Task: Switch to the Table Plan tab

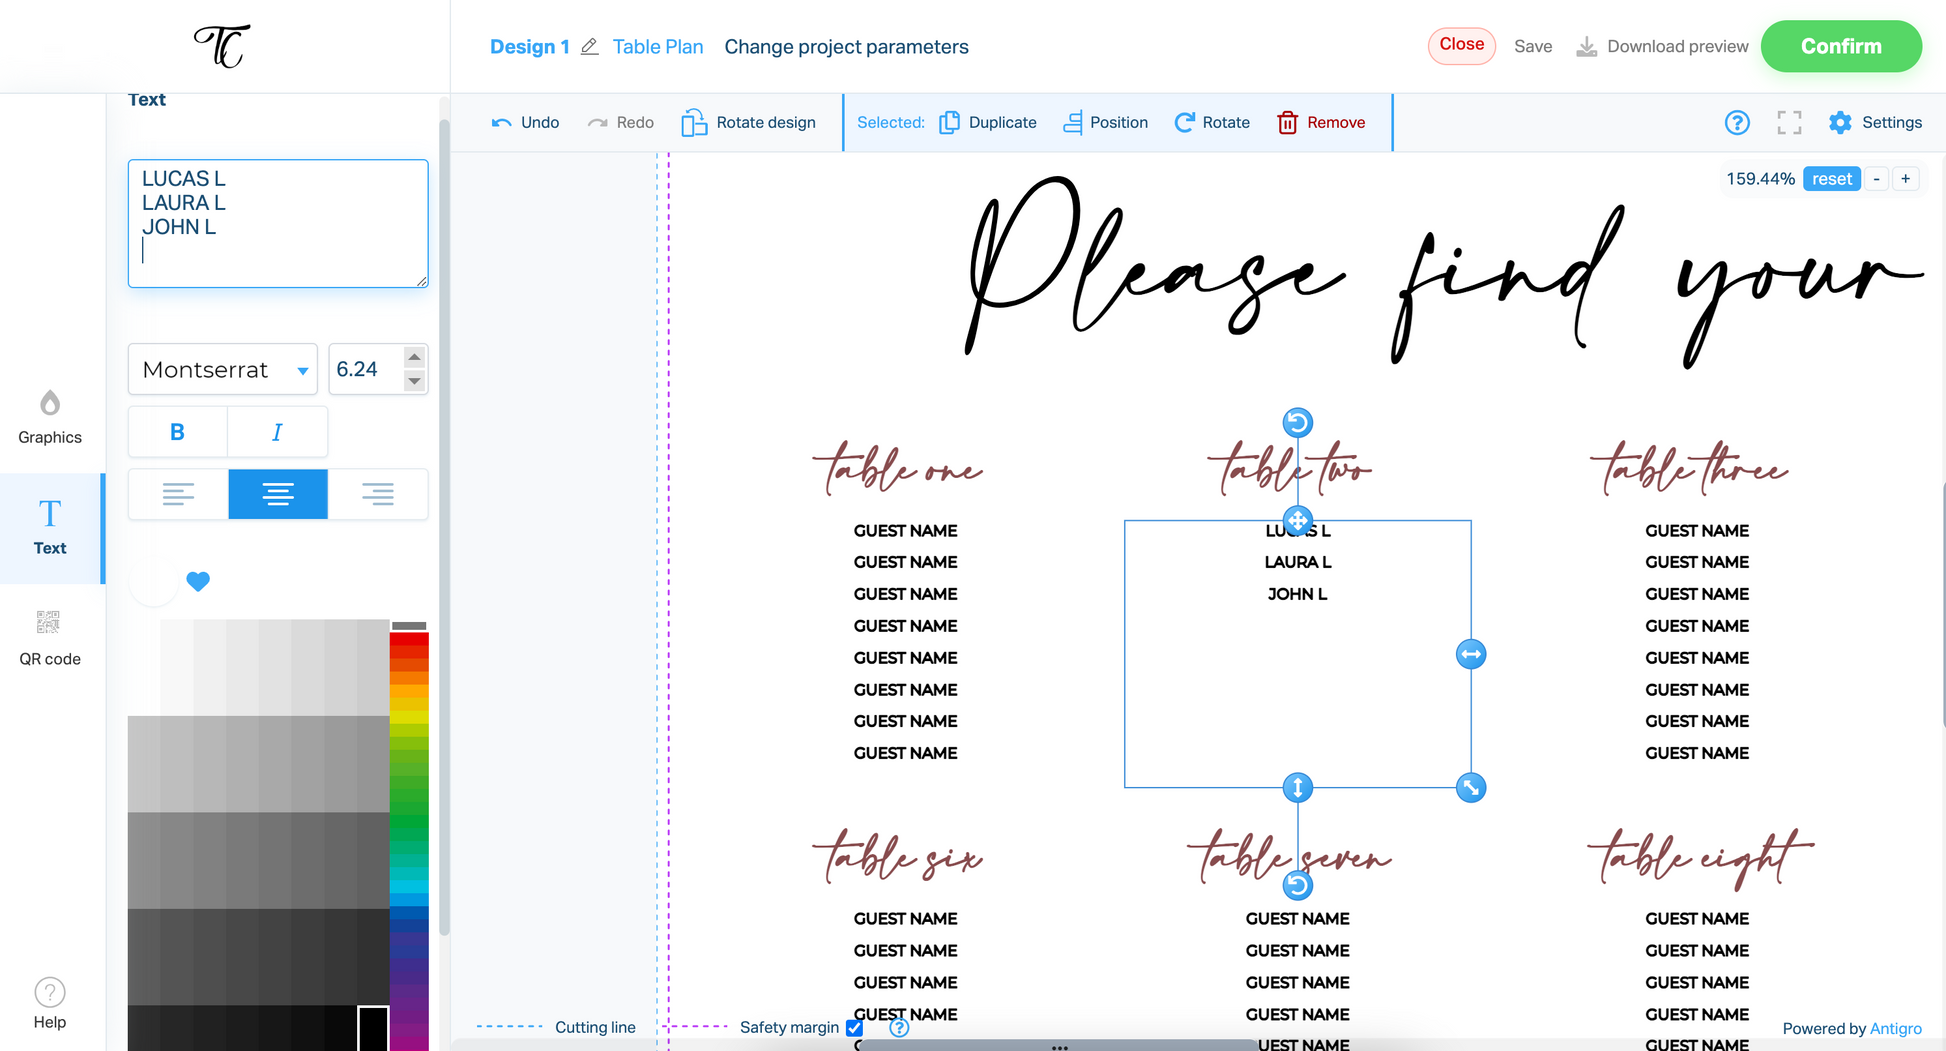Action: pyautogui.click(x=657, y=46)
